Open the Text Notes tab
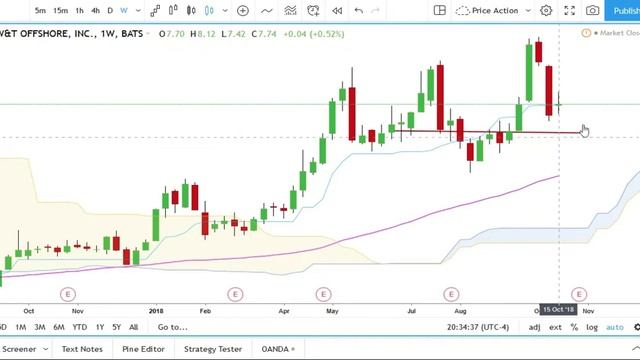 pyautogui.click(x=82, y=349)
